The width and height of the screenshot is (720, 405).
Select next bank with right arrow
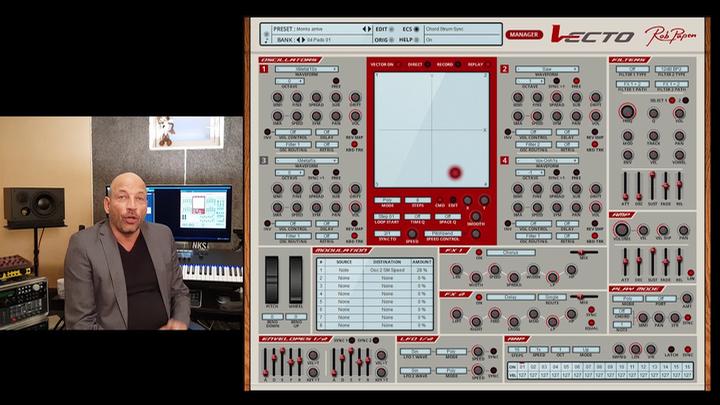coord(303,40)
